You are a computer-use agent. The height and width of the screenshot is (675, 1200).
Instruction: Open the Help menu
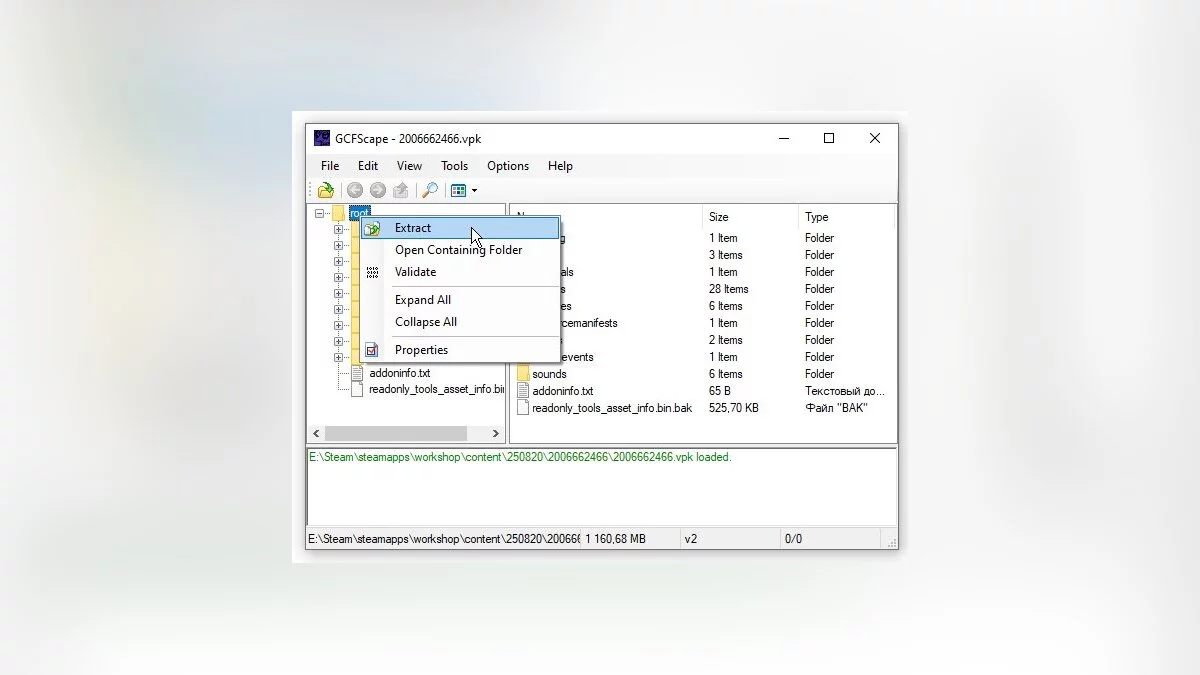click(x=560, y=166)
